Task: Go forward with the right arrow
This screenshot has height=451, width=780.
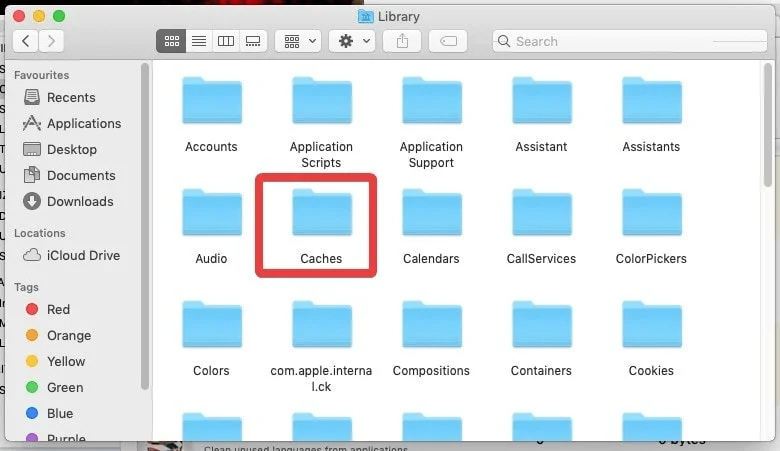Action: (50, 41)
